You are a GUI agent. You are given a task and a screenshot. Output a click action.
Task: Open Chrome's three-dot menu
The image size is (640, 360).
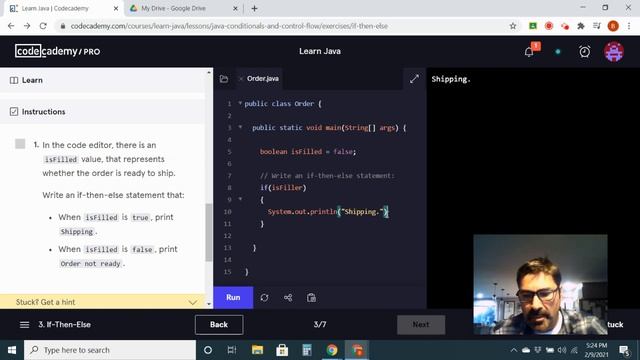(x=629, y=26)
